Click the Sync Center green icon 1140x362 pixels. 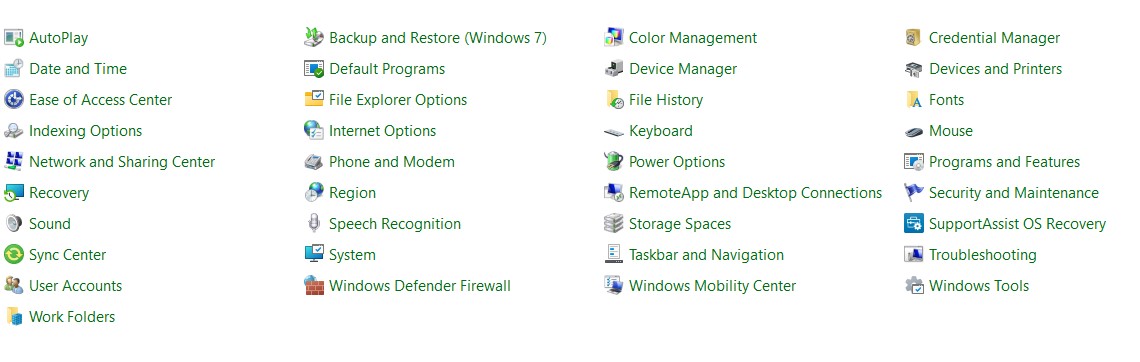click(14, 254)
